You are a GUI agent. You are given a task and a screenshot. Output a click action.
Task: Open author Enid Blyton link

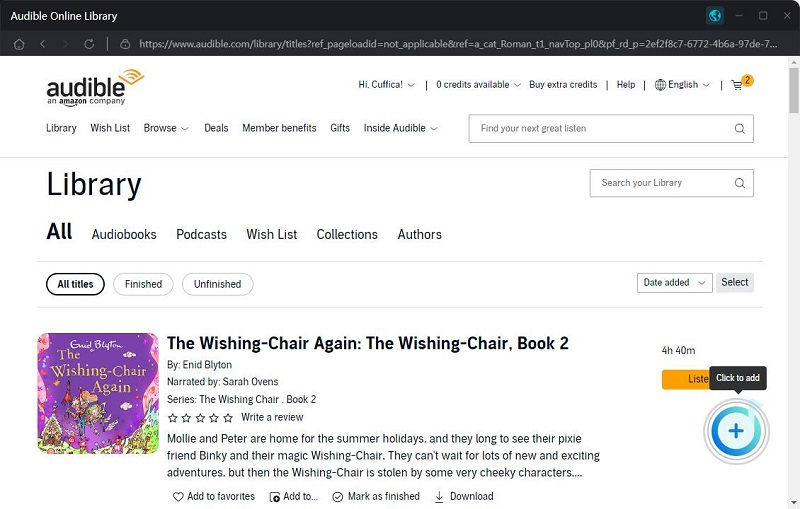coord(207,365)
